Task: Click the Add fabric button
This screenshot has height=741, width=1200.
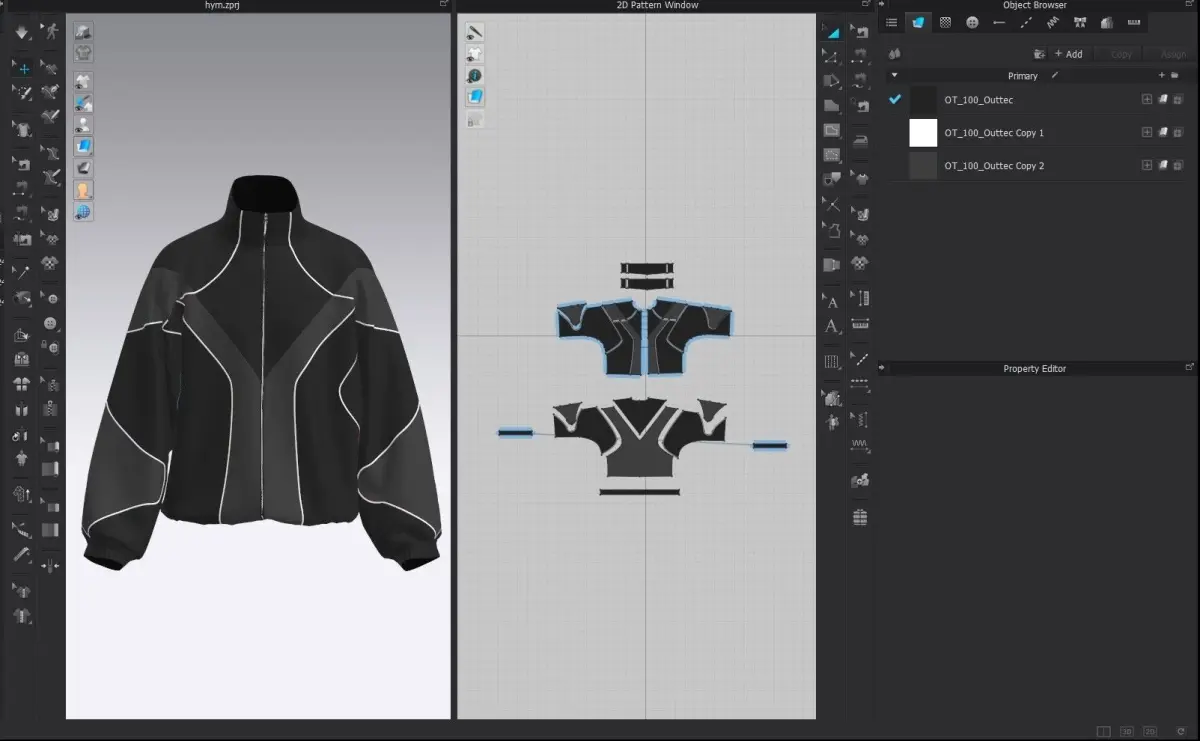Action: (1068, 54)
